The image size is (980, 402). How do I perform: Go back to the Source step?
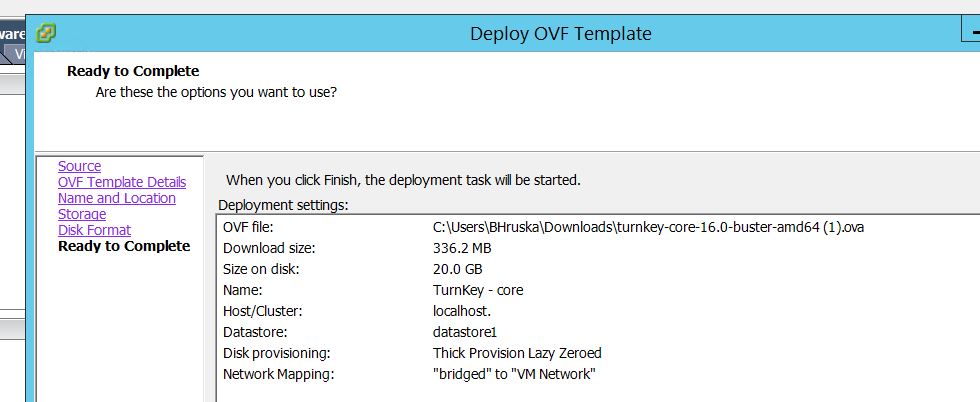tap(79, 166)
